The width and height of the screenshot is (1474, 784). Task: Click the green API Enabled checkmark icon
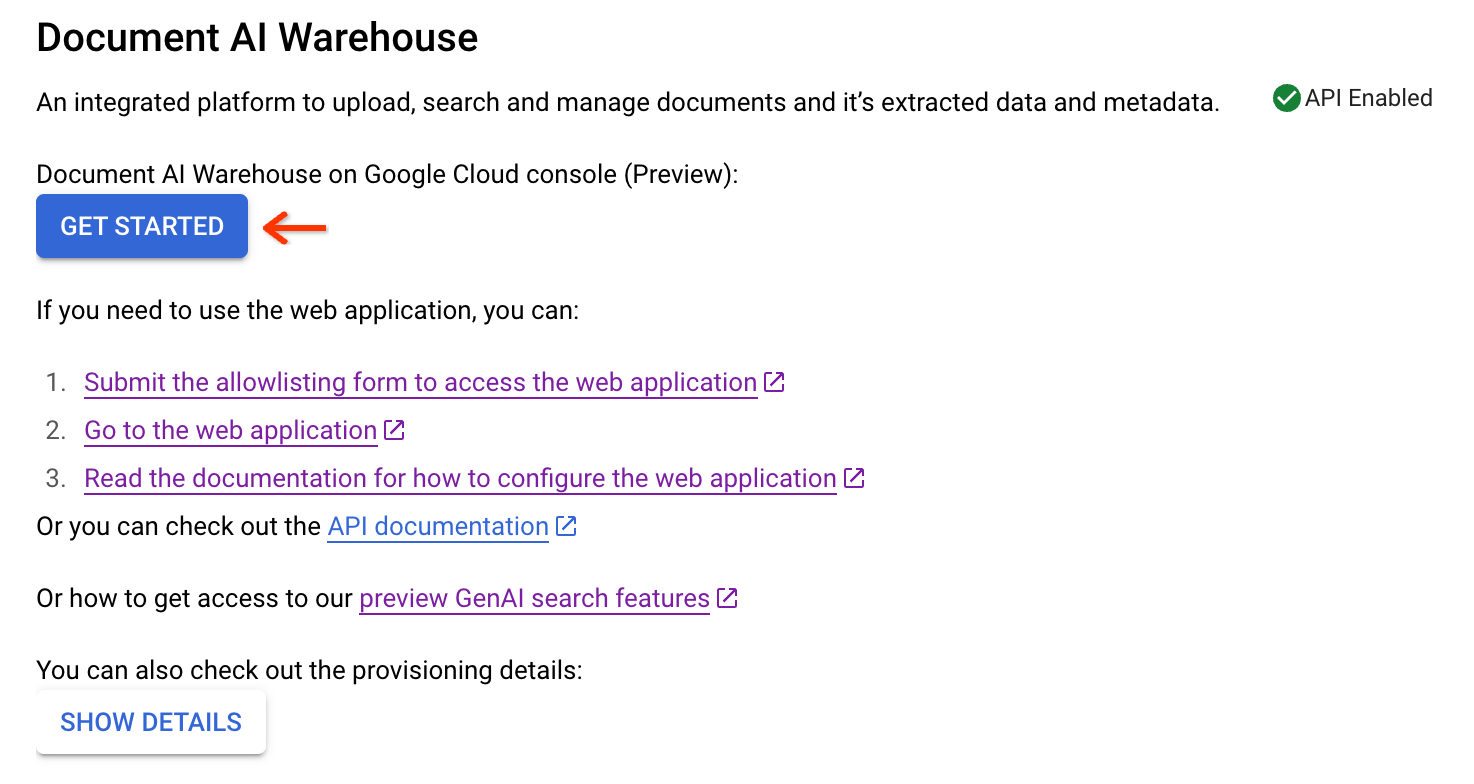[1286, 98]
